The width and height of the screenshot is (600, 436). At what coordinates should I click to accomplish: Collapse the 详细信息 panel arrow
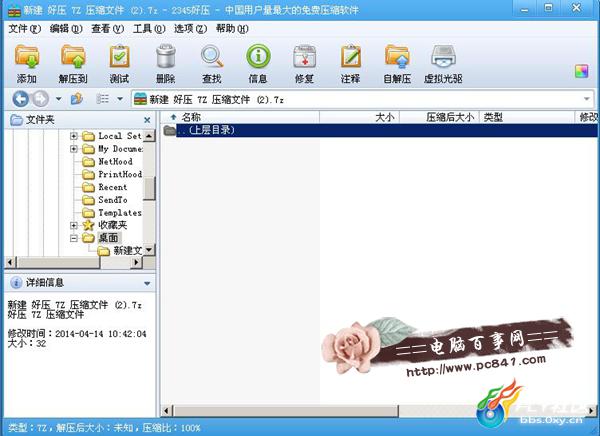[x=147, y=284]
